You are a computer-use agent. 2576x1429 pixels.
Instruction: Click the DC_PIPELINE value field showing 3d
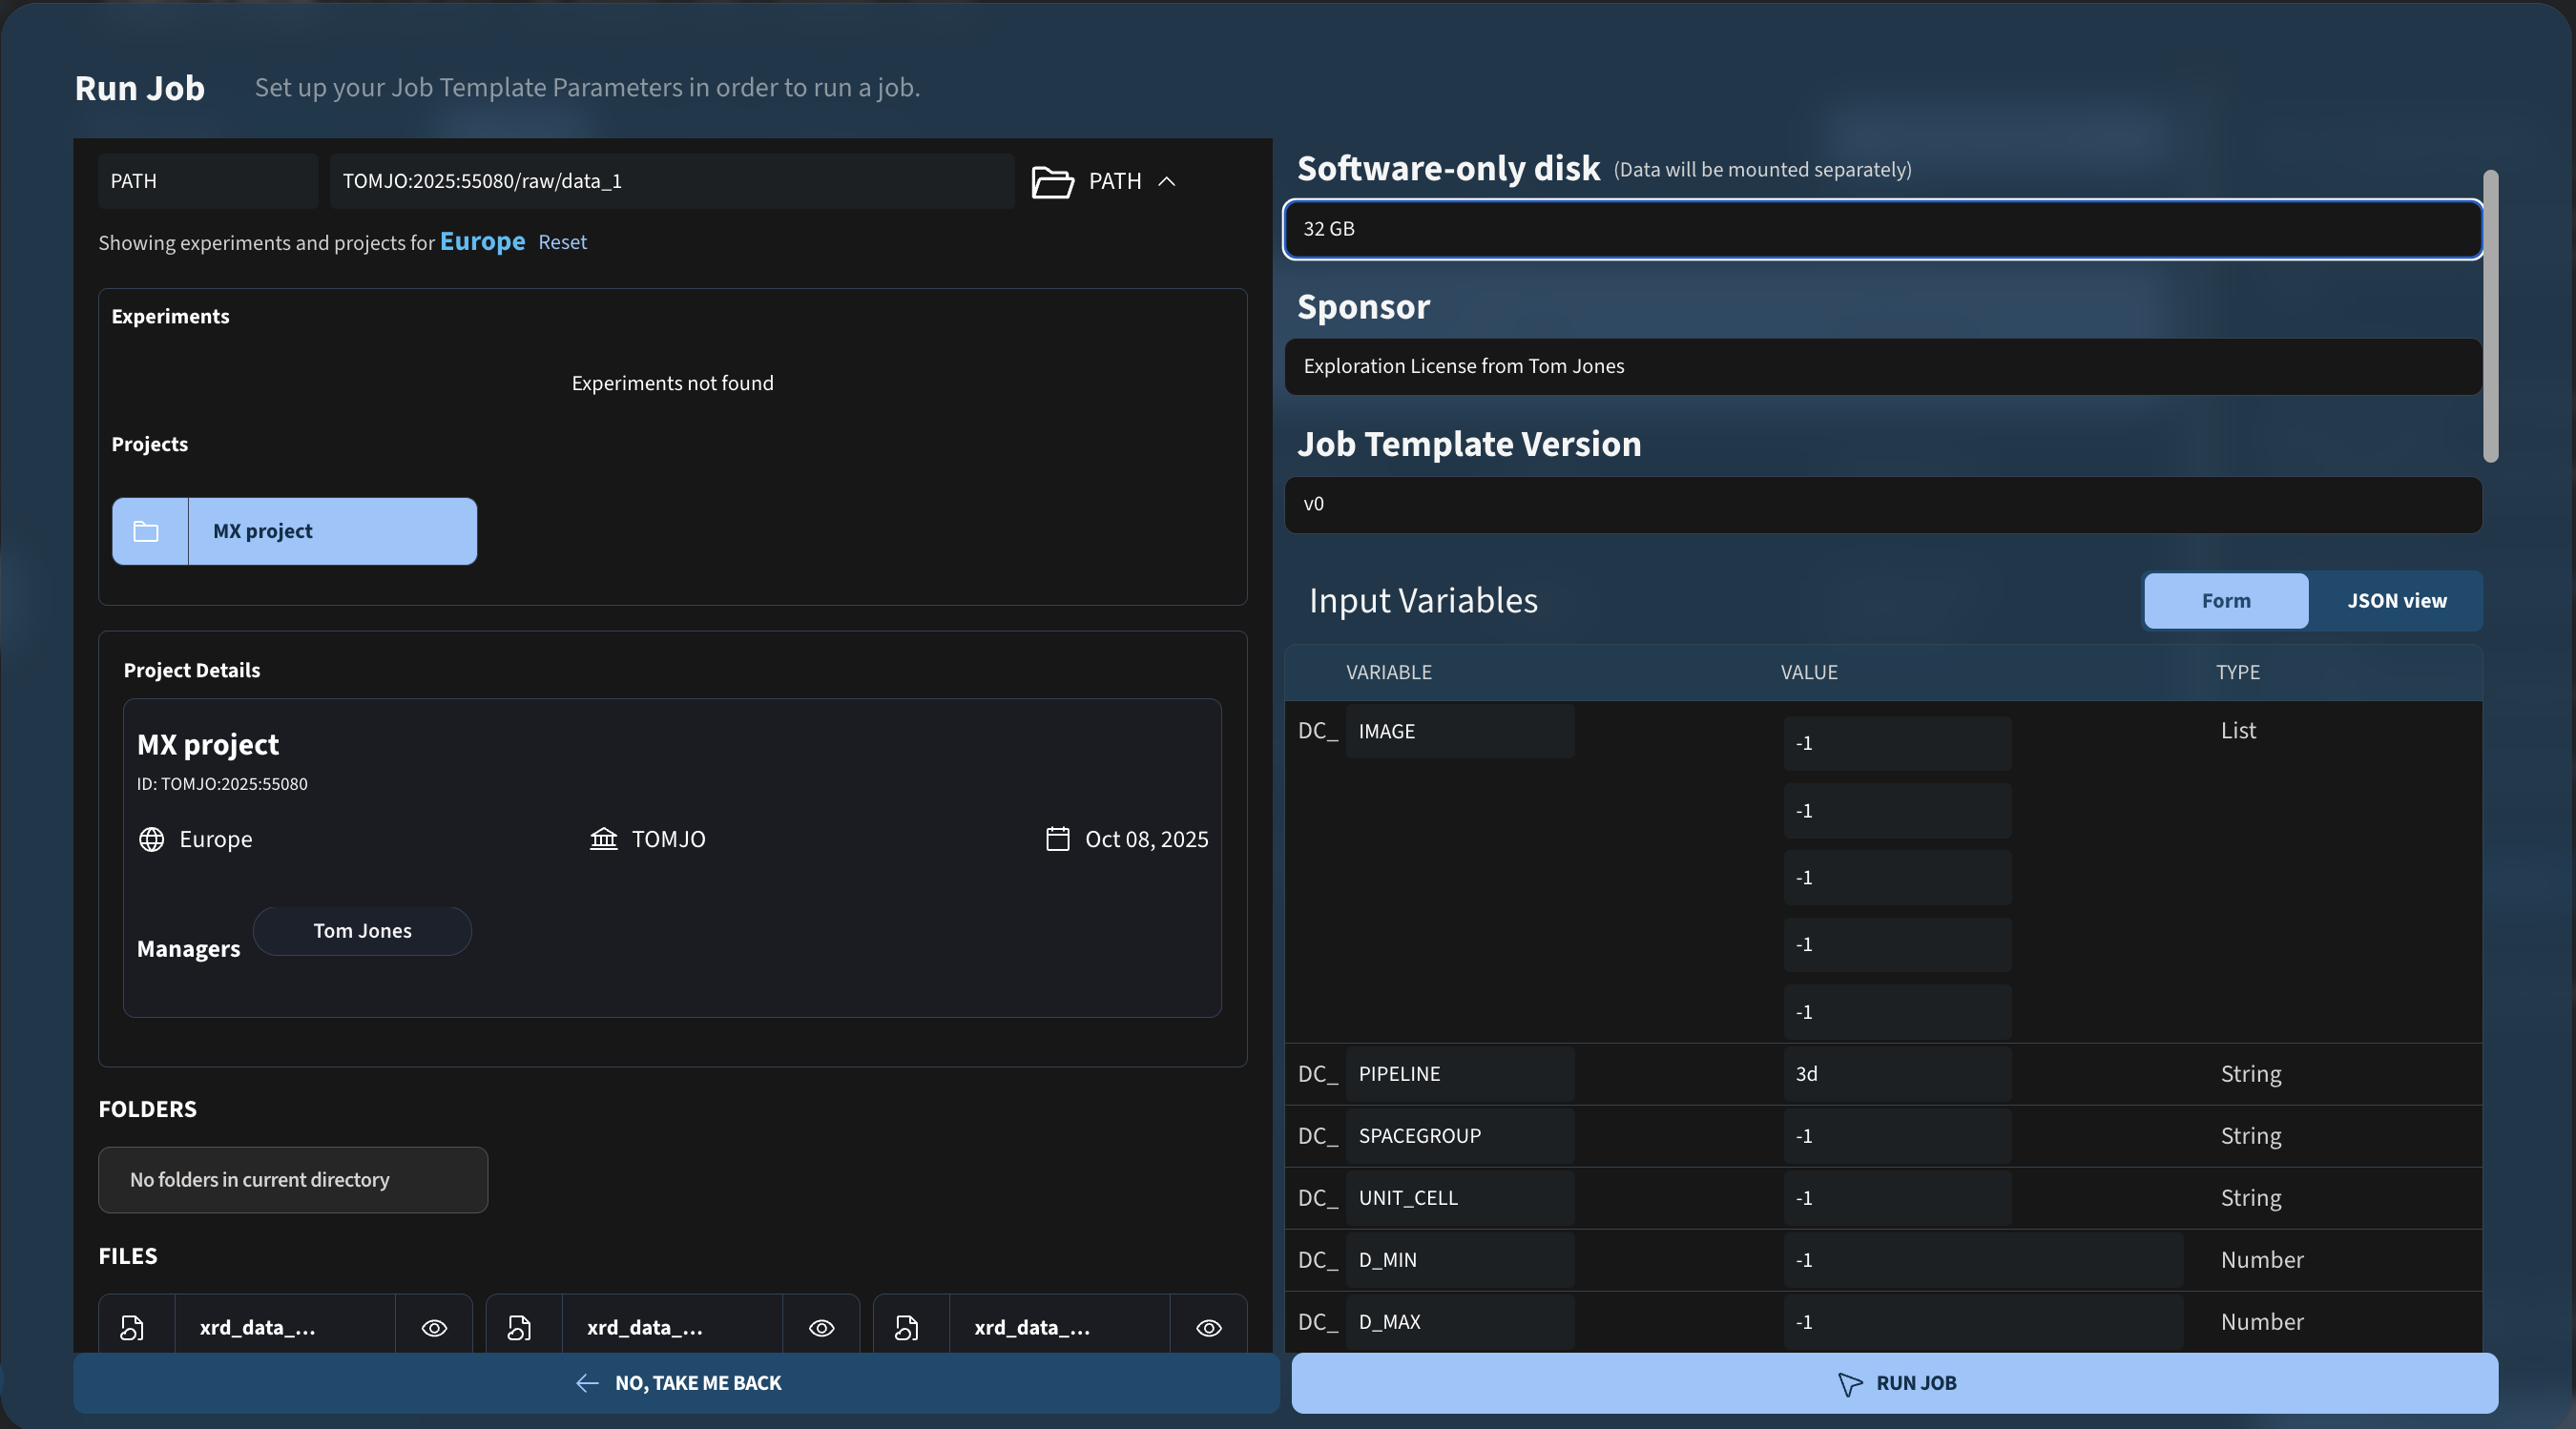pos(1896,1074)
